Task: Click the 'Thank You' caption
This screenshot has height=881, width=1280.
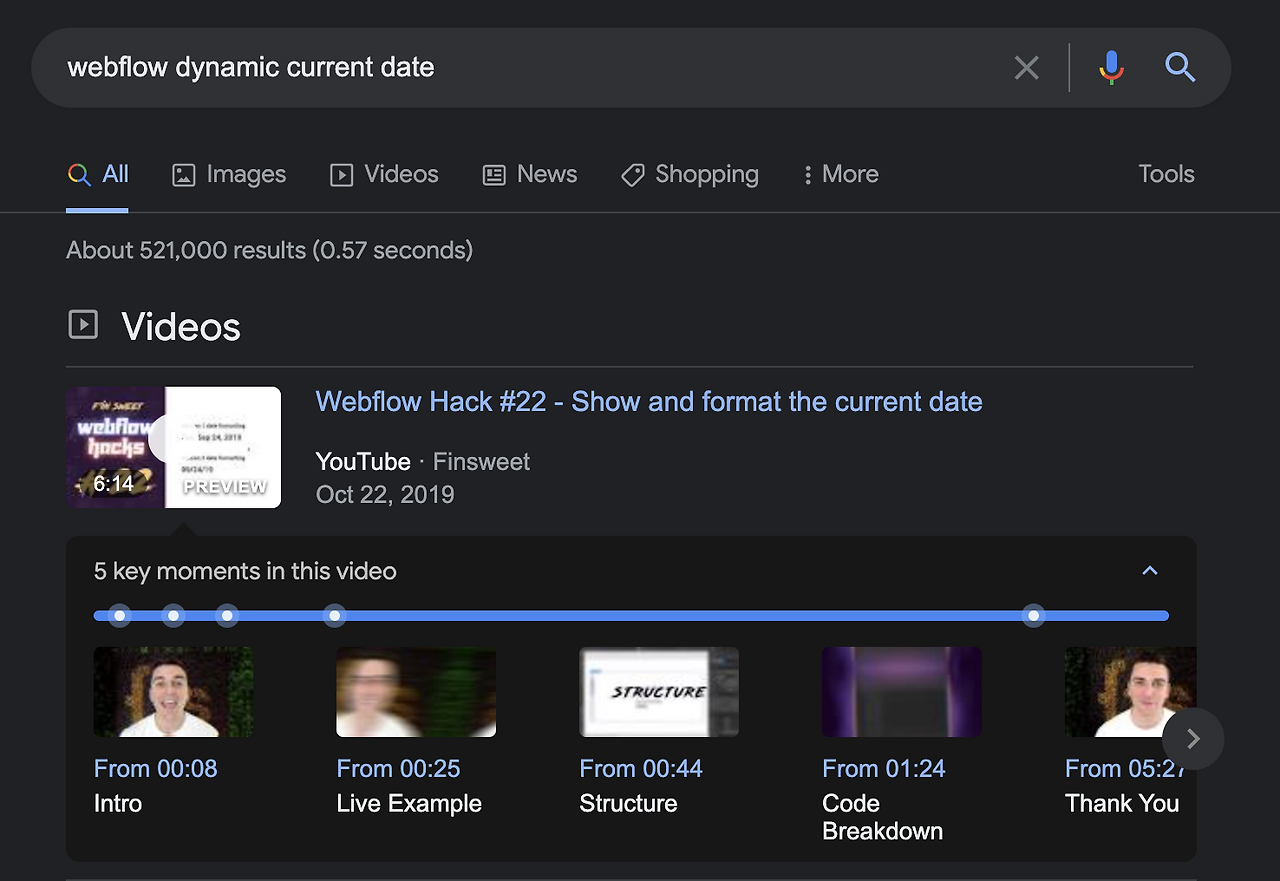Action: tap(1122, 804)
